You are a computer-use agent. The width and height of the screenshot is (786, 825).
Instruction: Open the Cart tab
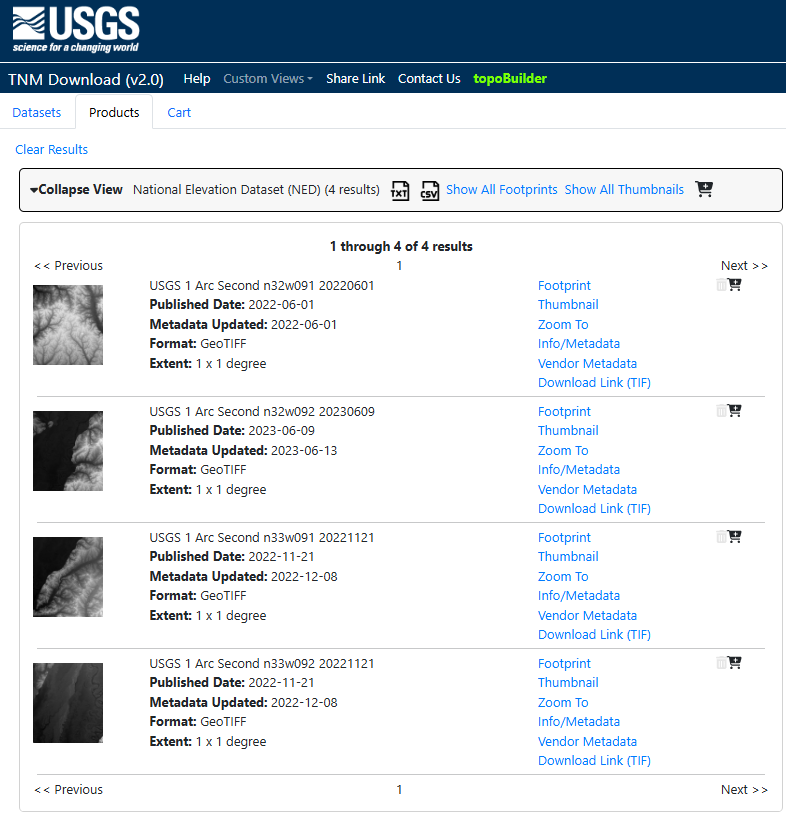coord(179,113)
